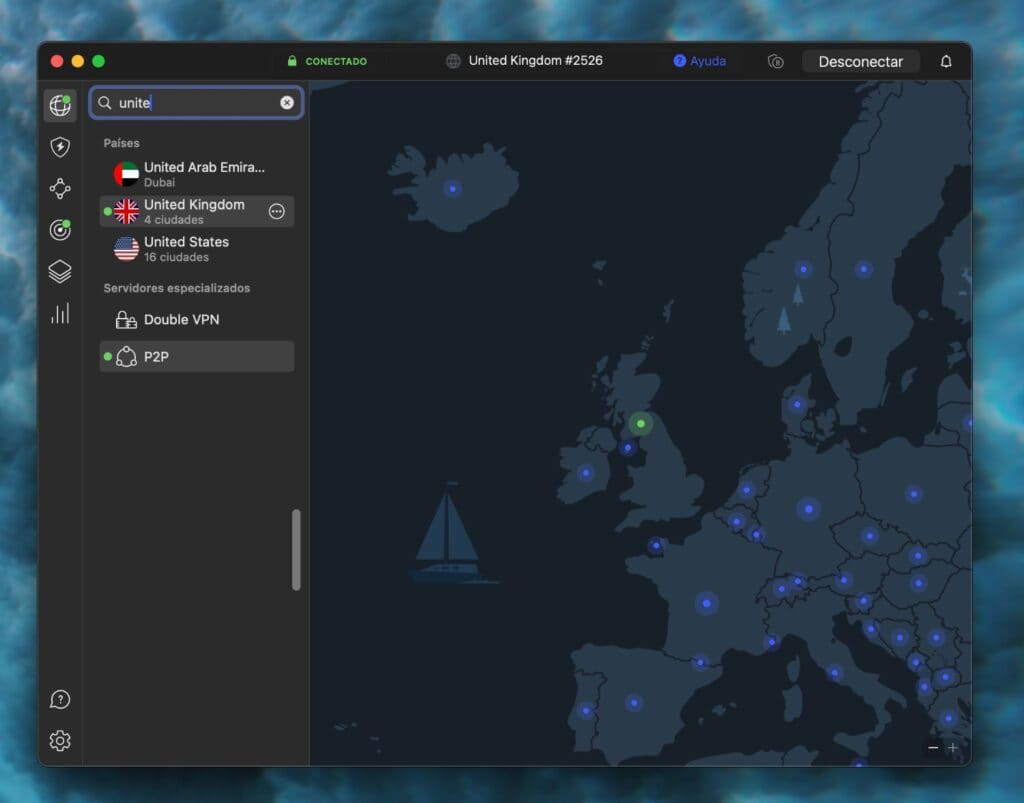Click the notification bell icon

point(945,61)
